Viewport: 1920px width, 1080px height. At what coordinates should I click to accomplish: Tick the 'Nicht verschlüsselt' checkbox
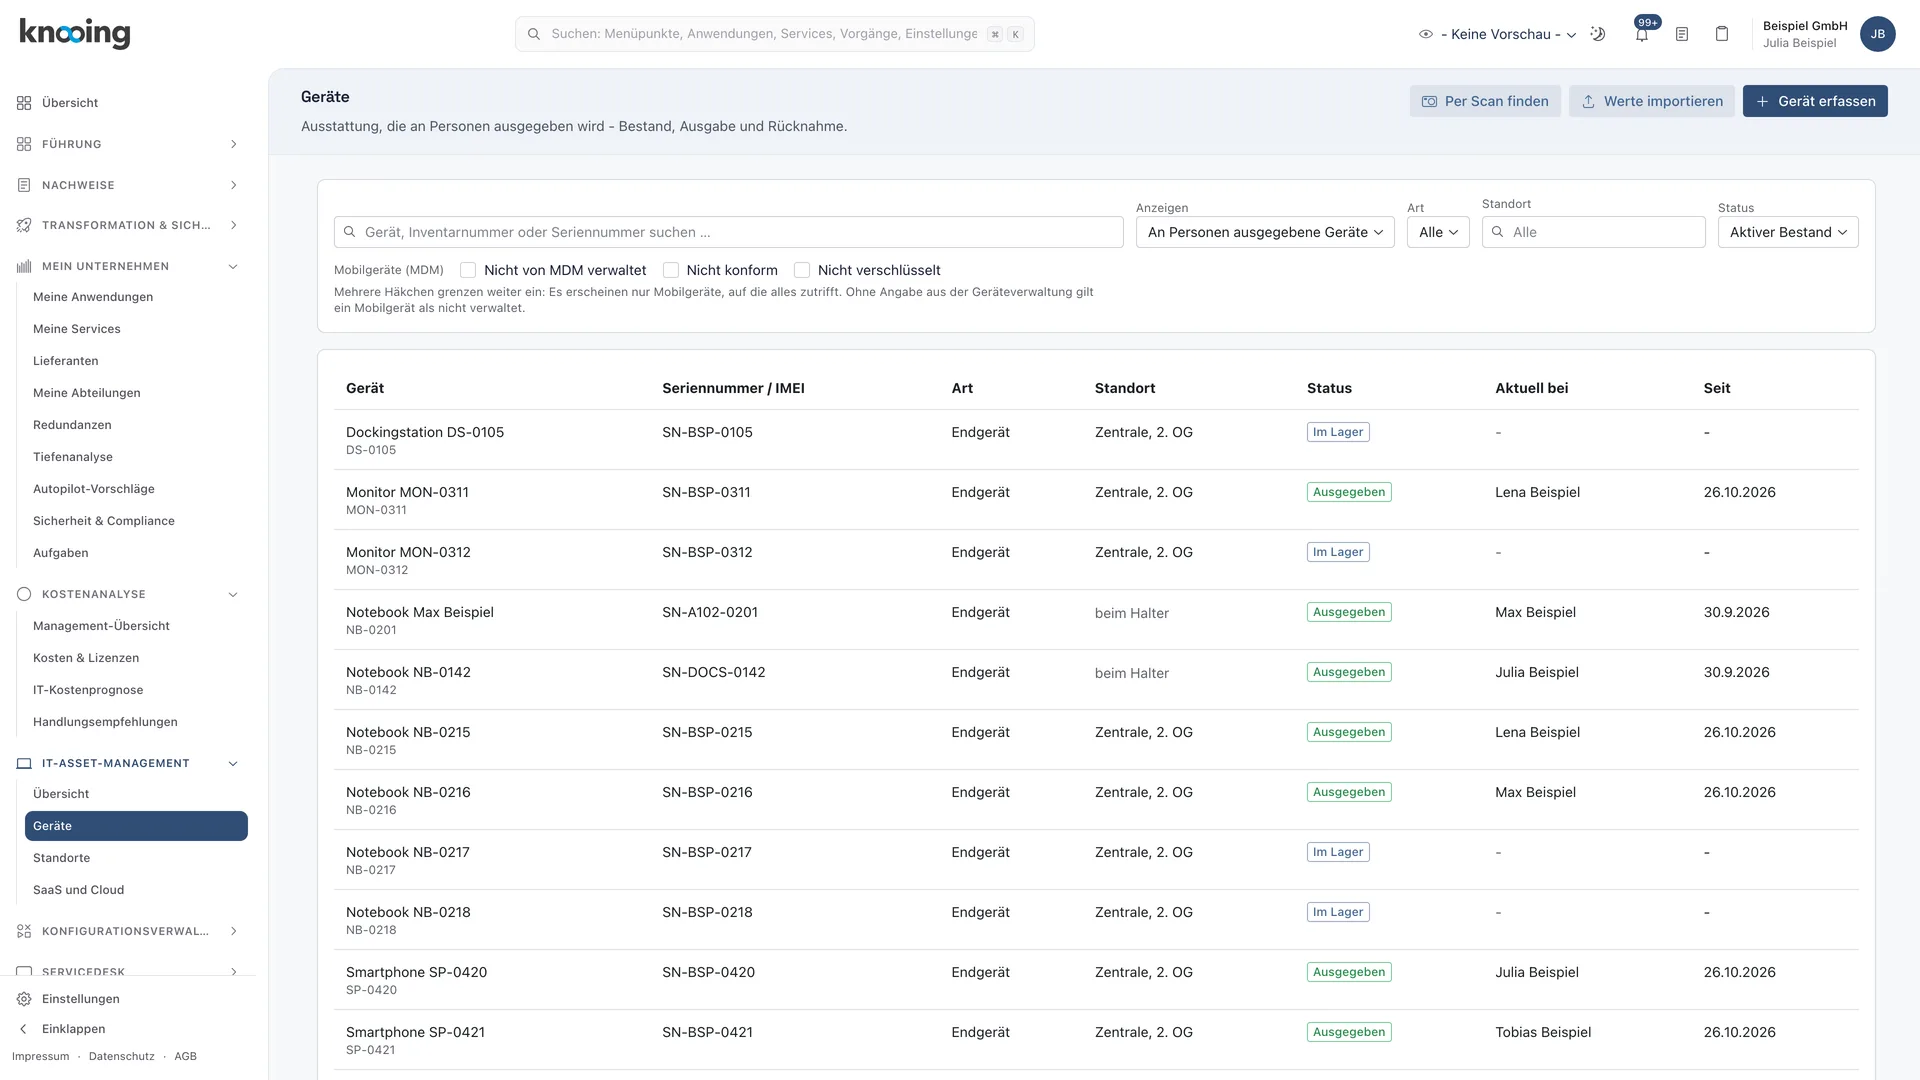coord(802,270)
